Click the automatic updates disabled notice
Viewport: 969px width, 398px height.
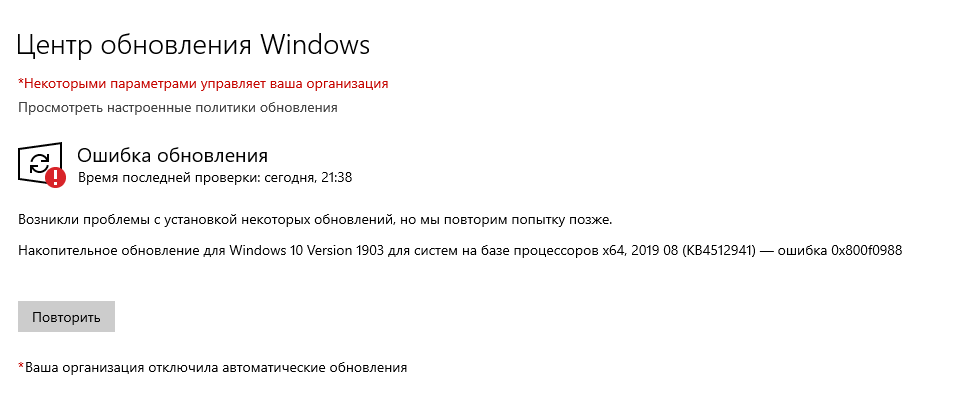coord(213,368)
